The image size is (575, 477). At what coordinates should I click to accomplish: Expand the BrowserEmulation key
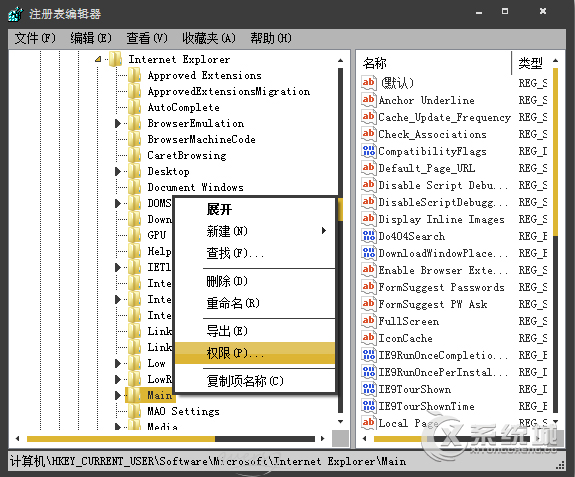[x=118, y=123]
